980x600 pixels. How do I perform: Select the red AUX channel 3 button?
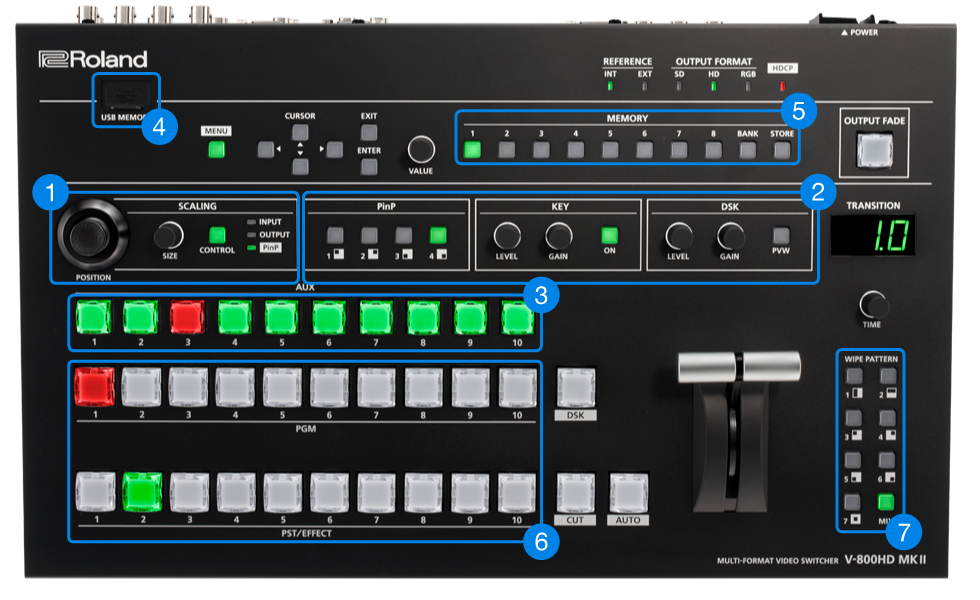click(188, 317)
